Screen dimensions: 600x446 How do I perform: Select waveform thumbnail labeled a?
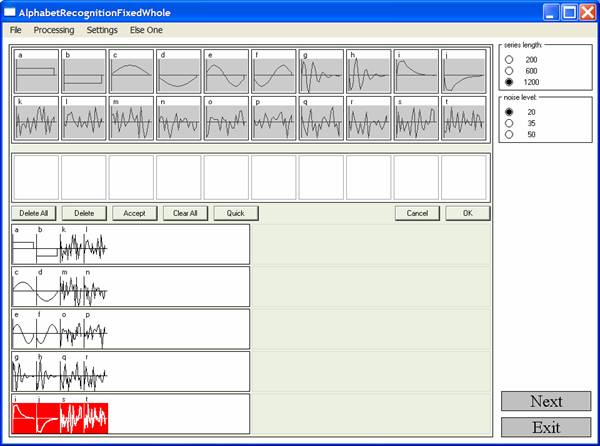coord(36,71)
